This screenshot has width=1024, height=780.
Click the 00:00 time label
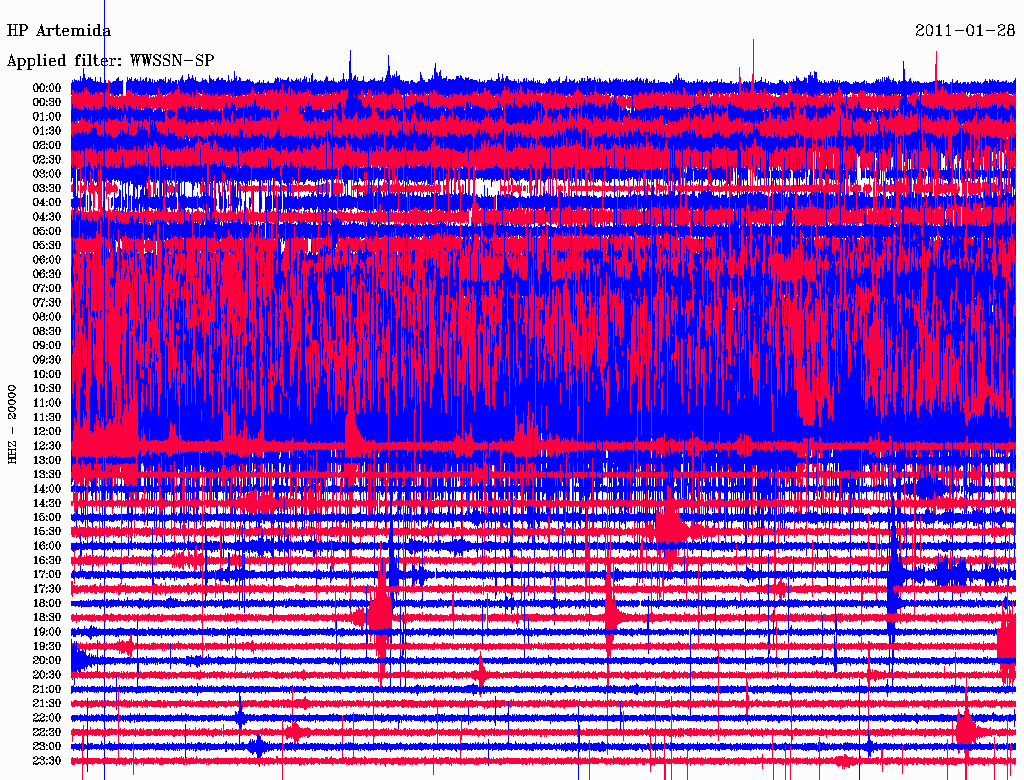click(x=47, y=88)
